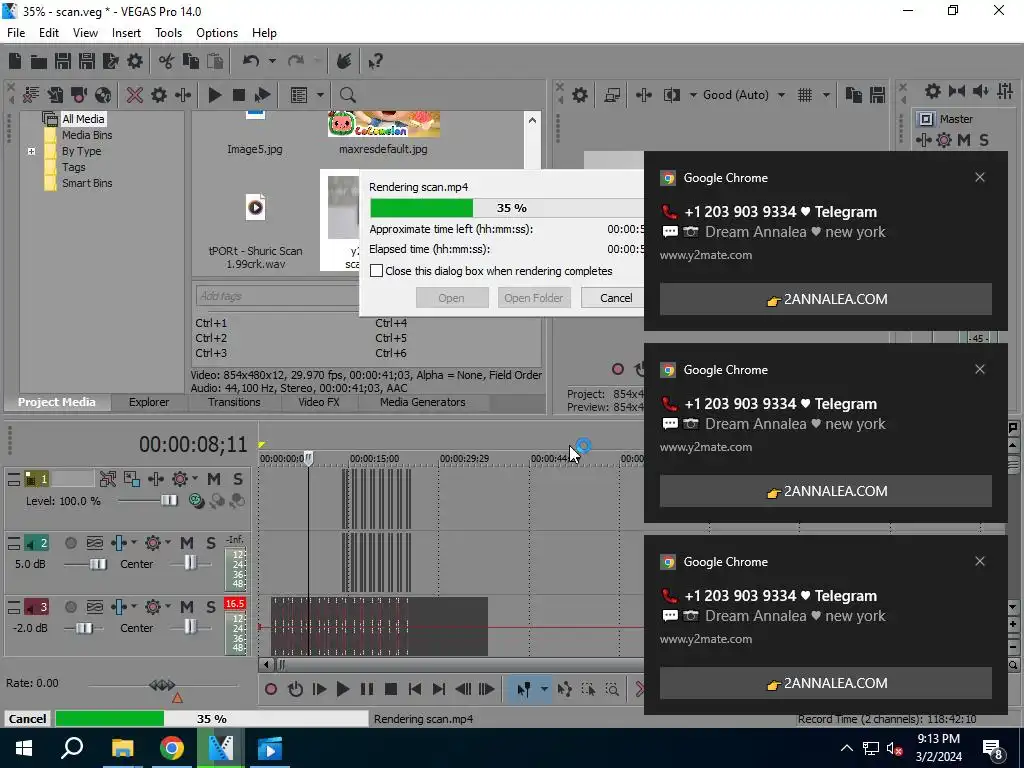
Task: Click Preview on external monitor icon
Action: (x=612, y=95)
